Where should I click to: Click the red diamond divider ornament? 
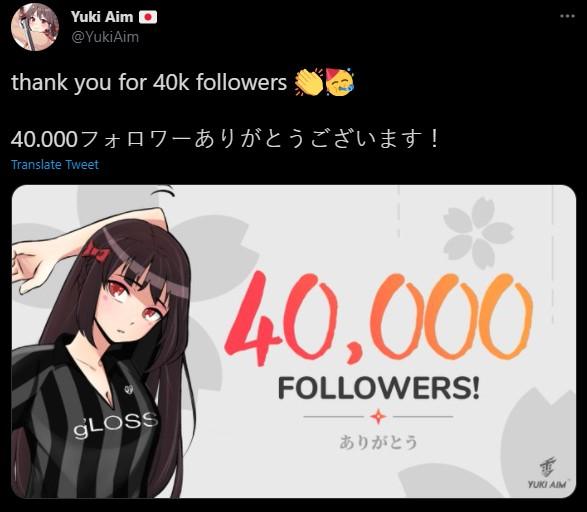[378, 417]
